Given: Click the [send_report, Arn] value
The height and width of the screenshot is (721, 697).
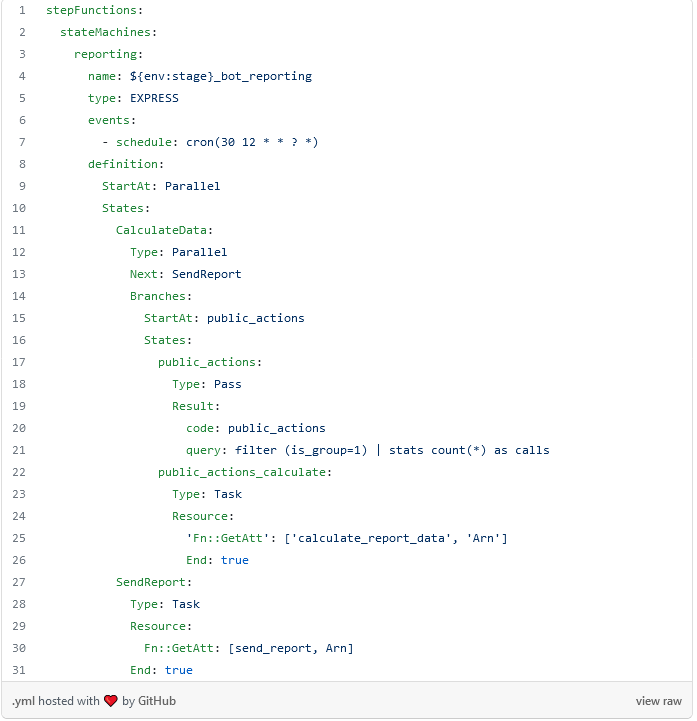Looking at the screenshot, I should tap(290, 648).
